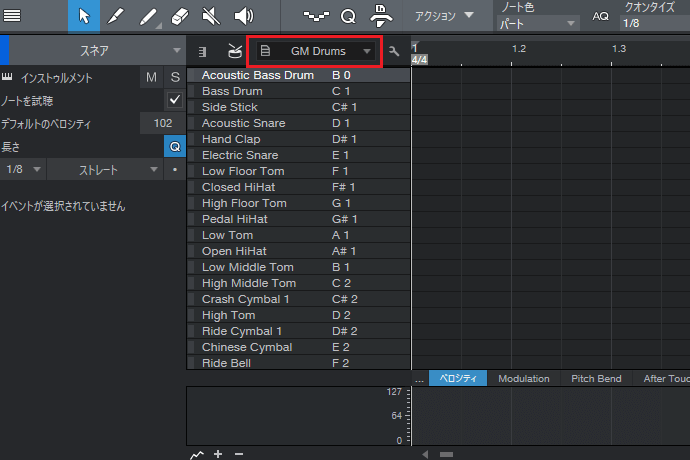Switch to the Modulation tab

pos(523,379)
